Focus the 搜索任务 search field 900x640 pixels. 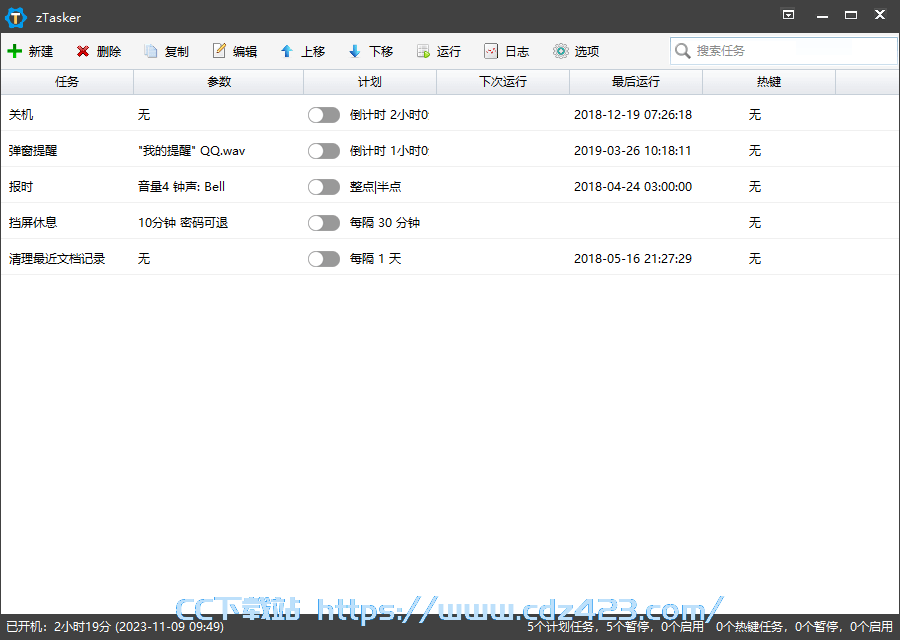pyautogui.click(x=783, y=51)
